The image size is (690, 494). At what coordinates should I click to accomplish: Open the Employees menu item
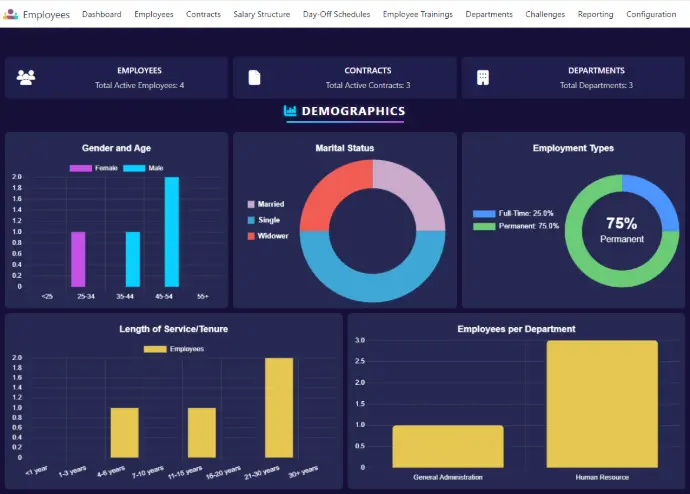(x=154, y=14)
